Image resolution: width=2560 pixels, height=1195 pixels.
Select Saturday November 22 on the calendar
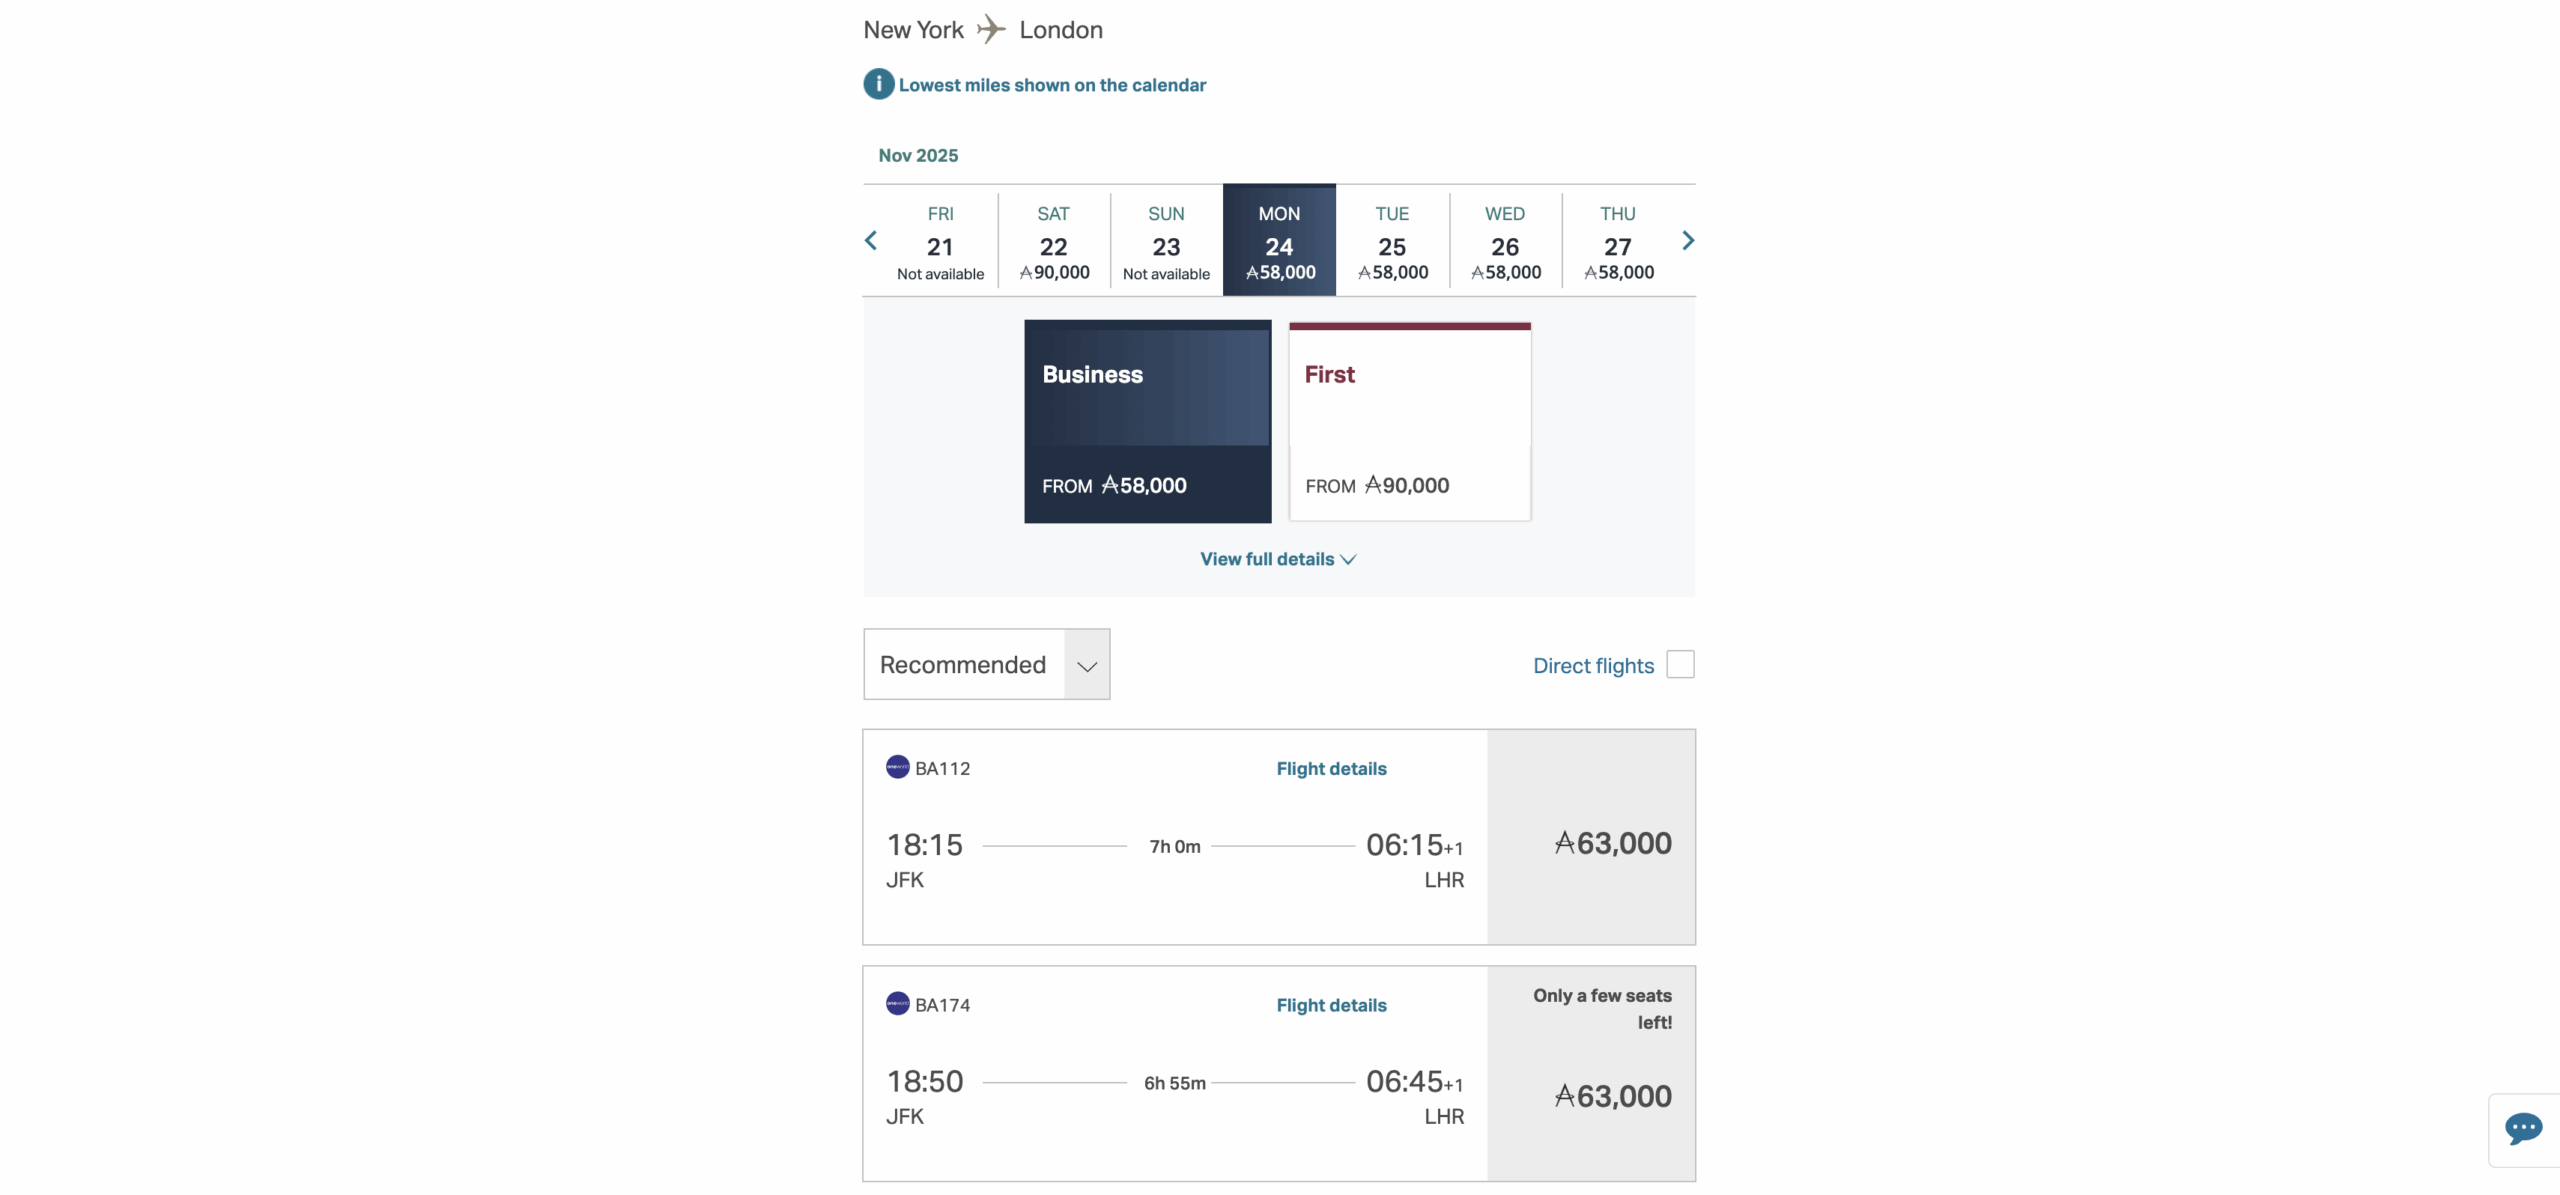pyautogui.click(x=1053, y=240)
